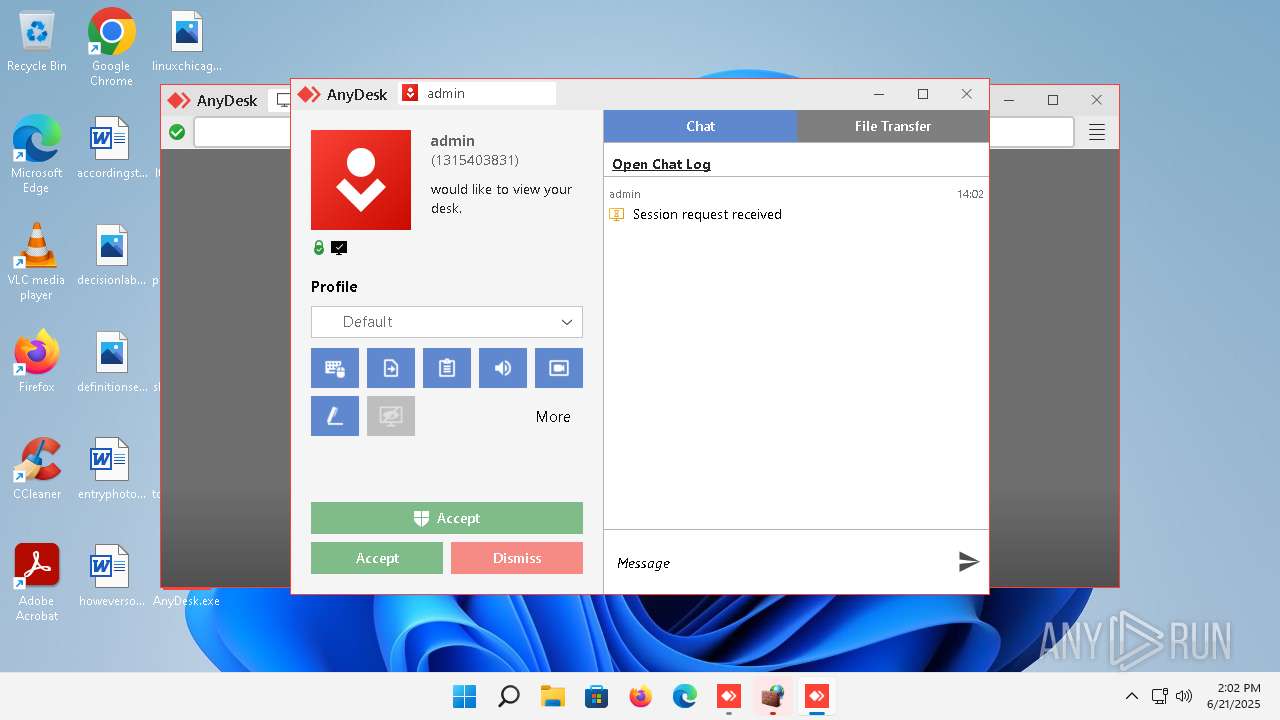The image size is (1280, 720).
Task: Open volume control in system tray
Action: pos(1185,696)
